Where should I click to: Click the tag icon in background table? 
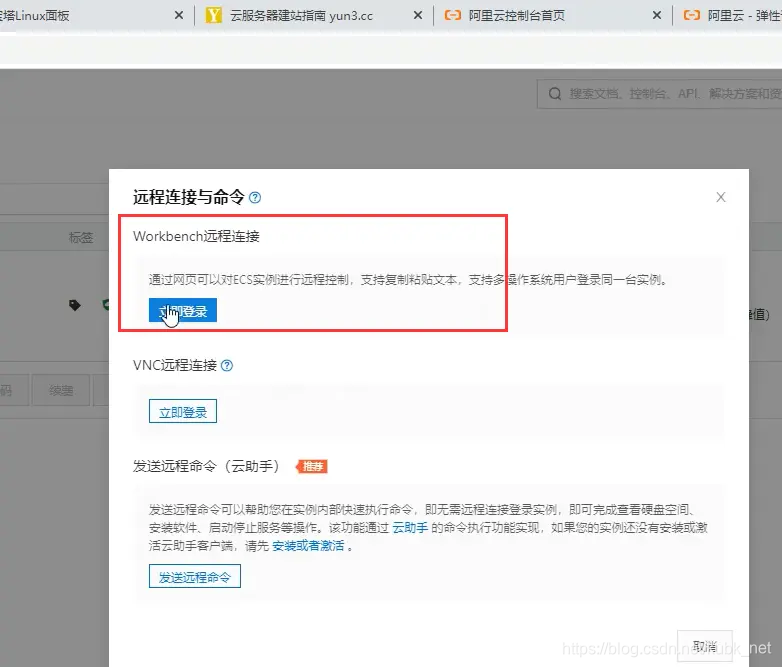point(75,305)
